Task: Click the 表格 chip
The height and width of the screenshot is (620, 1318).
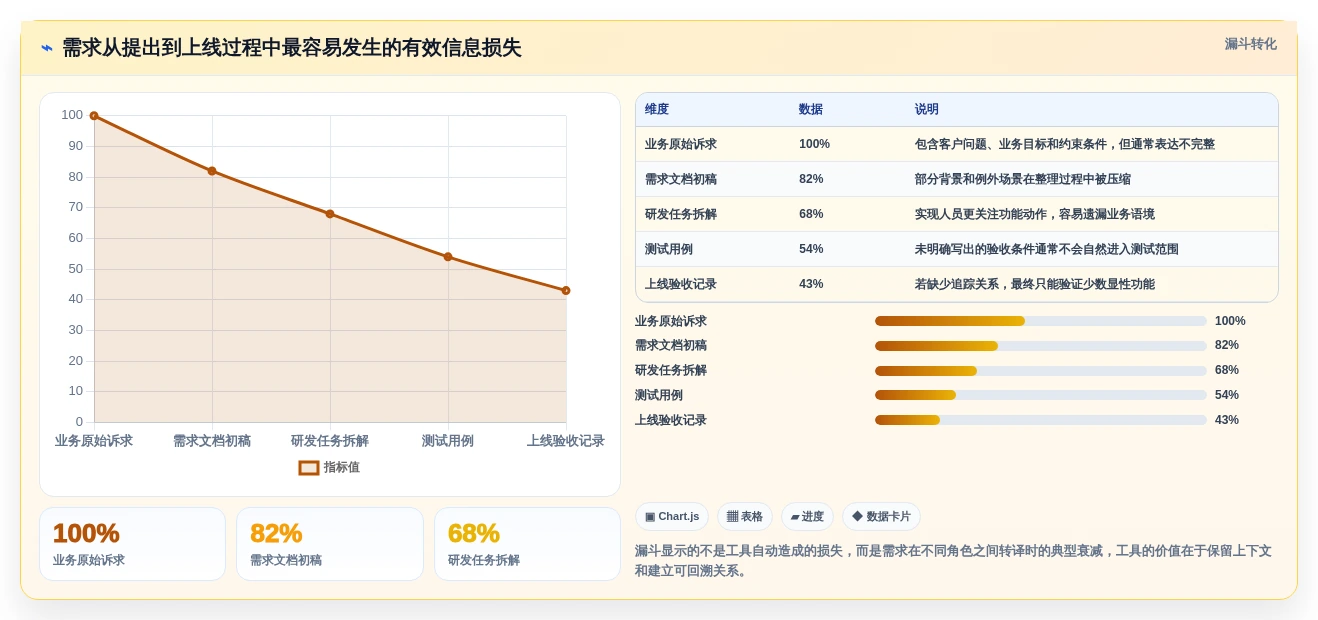Action: click(745, 517)
